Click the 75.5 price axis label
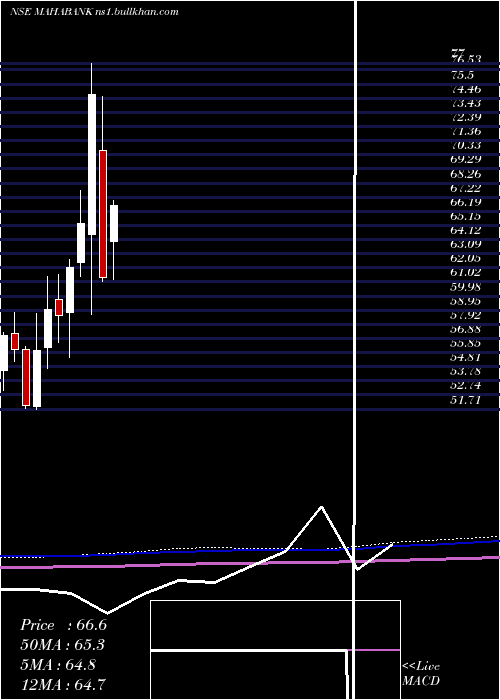Image resolution: width=500 pixels, height=700 pixels. (462, 75)
